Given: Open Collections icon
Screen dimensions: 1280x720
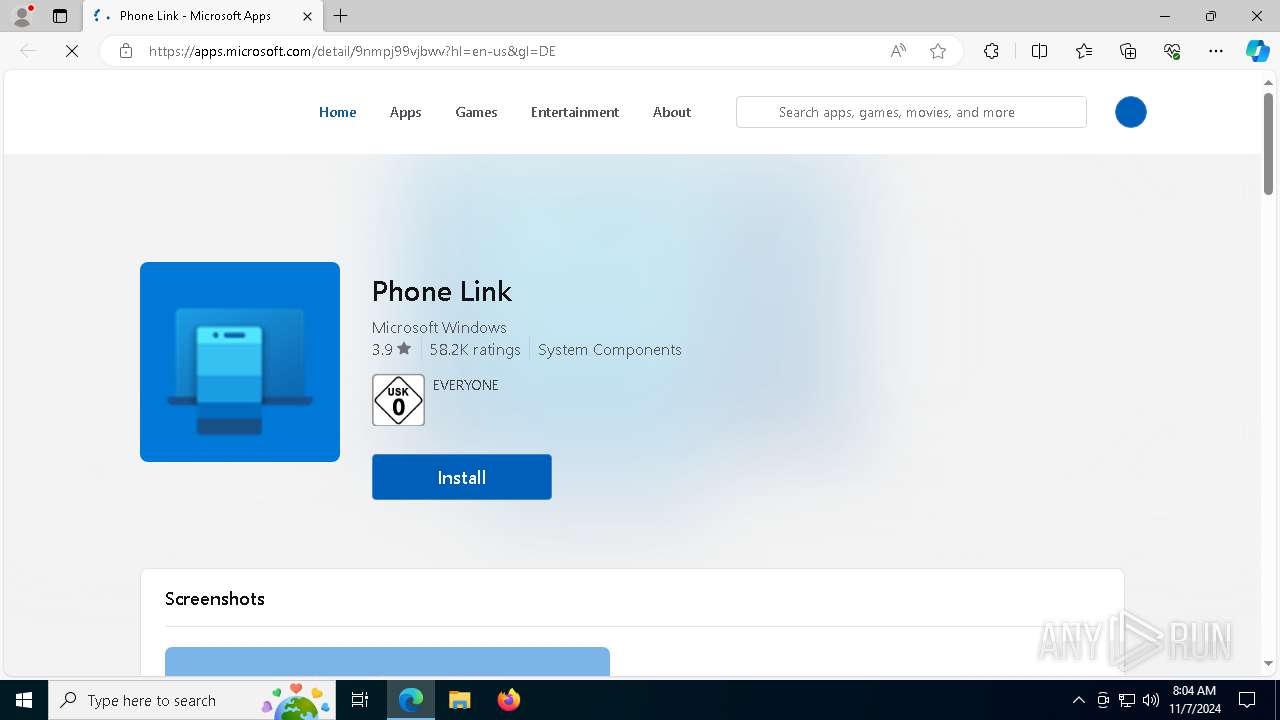Looking at the screenshot, I should pos(1128,51).
